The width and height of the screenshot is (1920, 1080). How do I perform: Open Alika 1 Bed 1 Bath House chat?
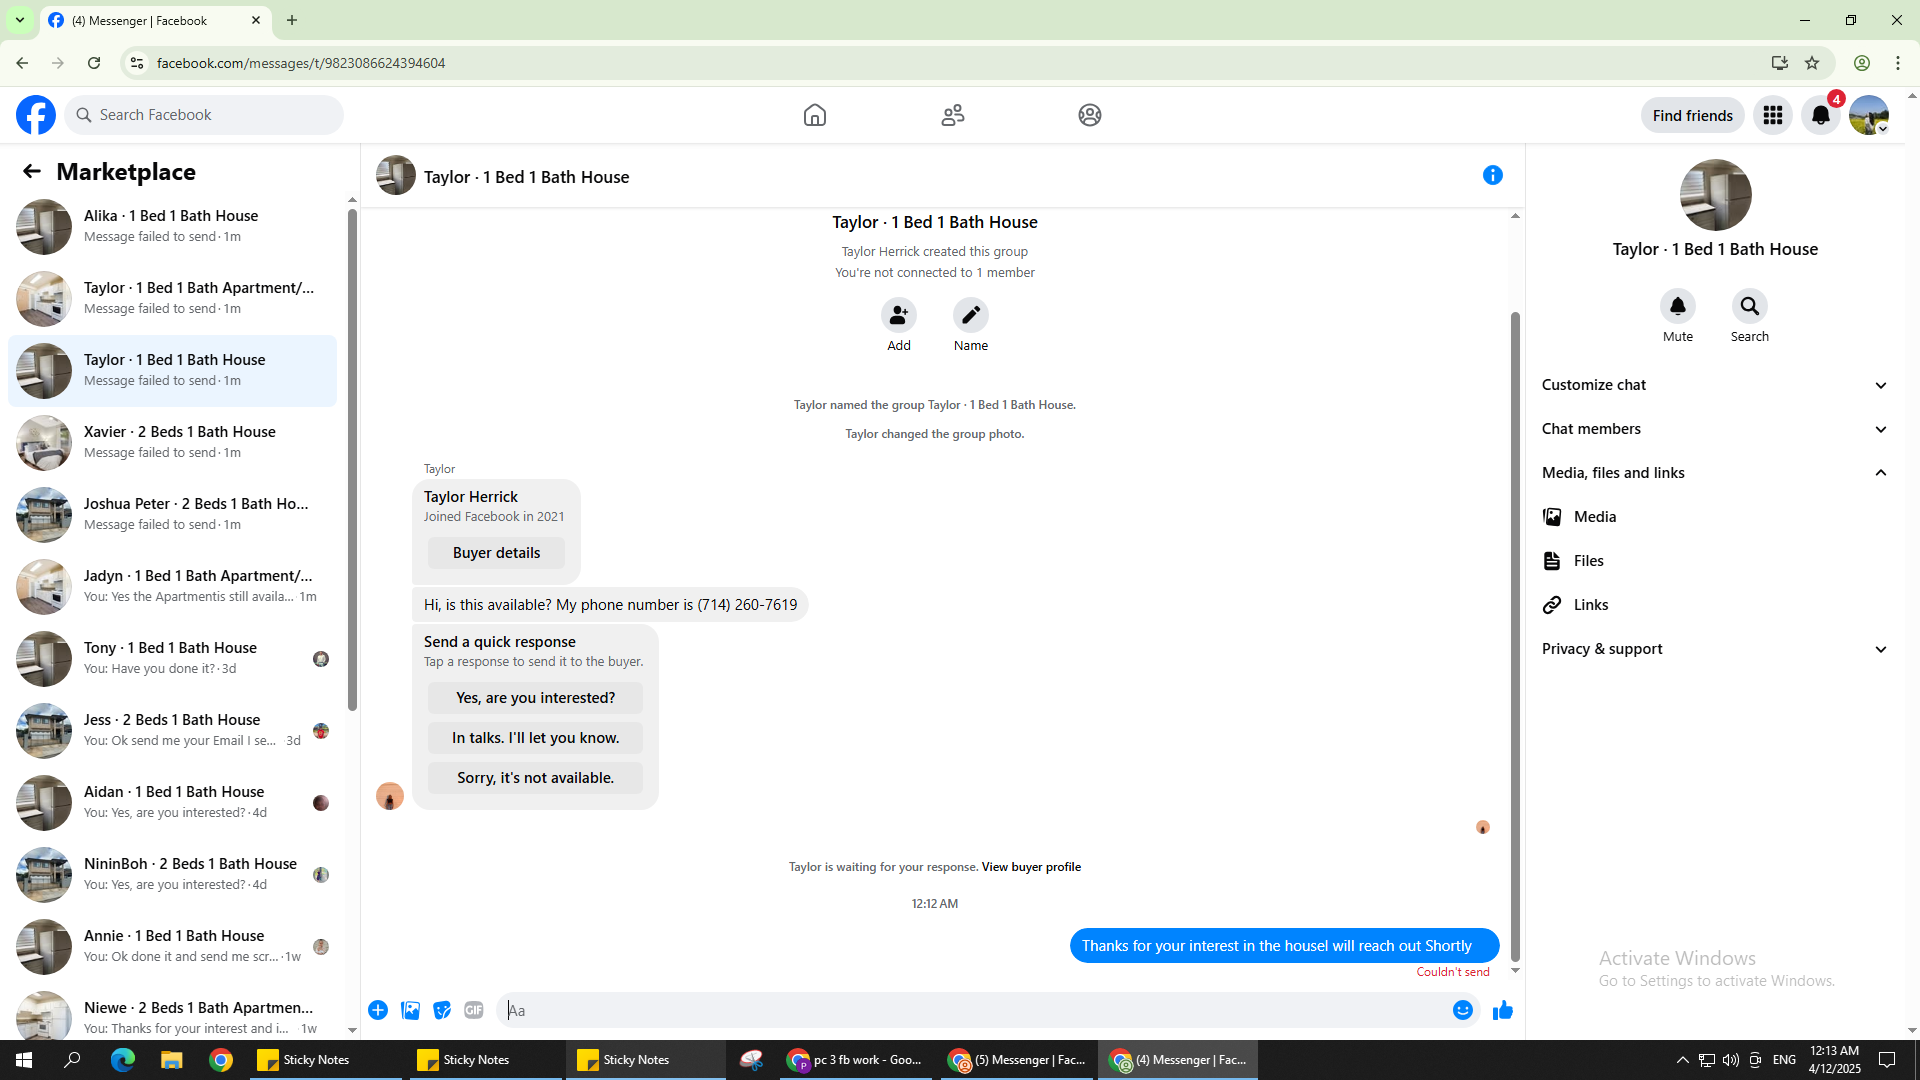point(172,227)
